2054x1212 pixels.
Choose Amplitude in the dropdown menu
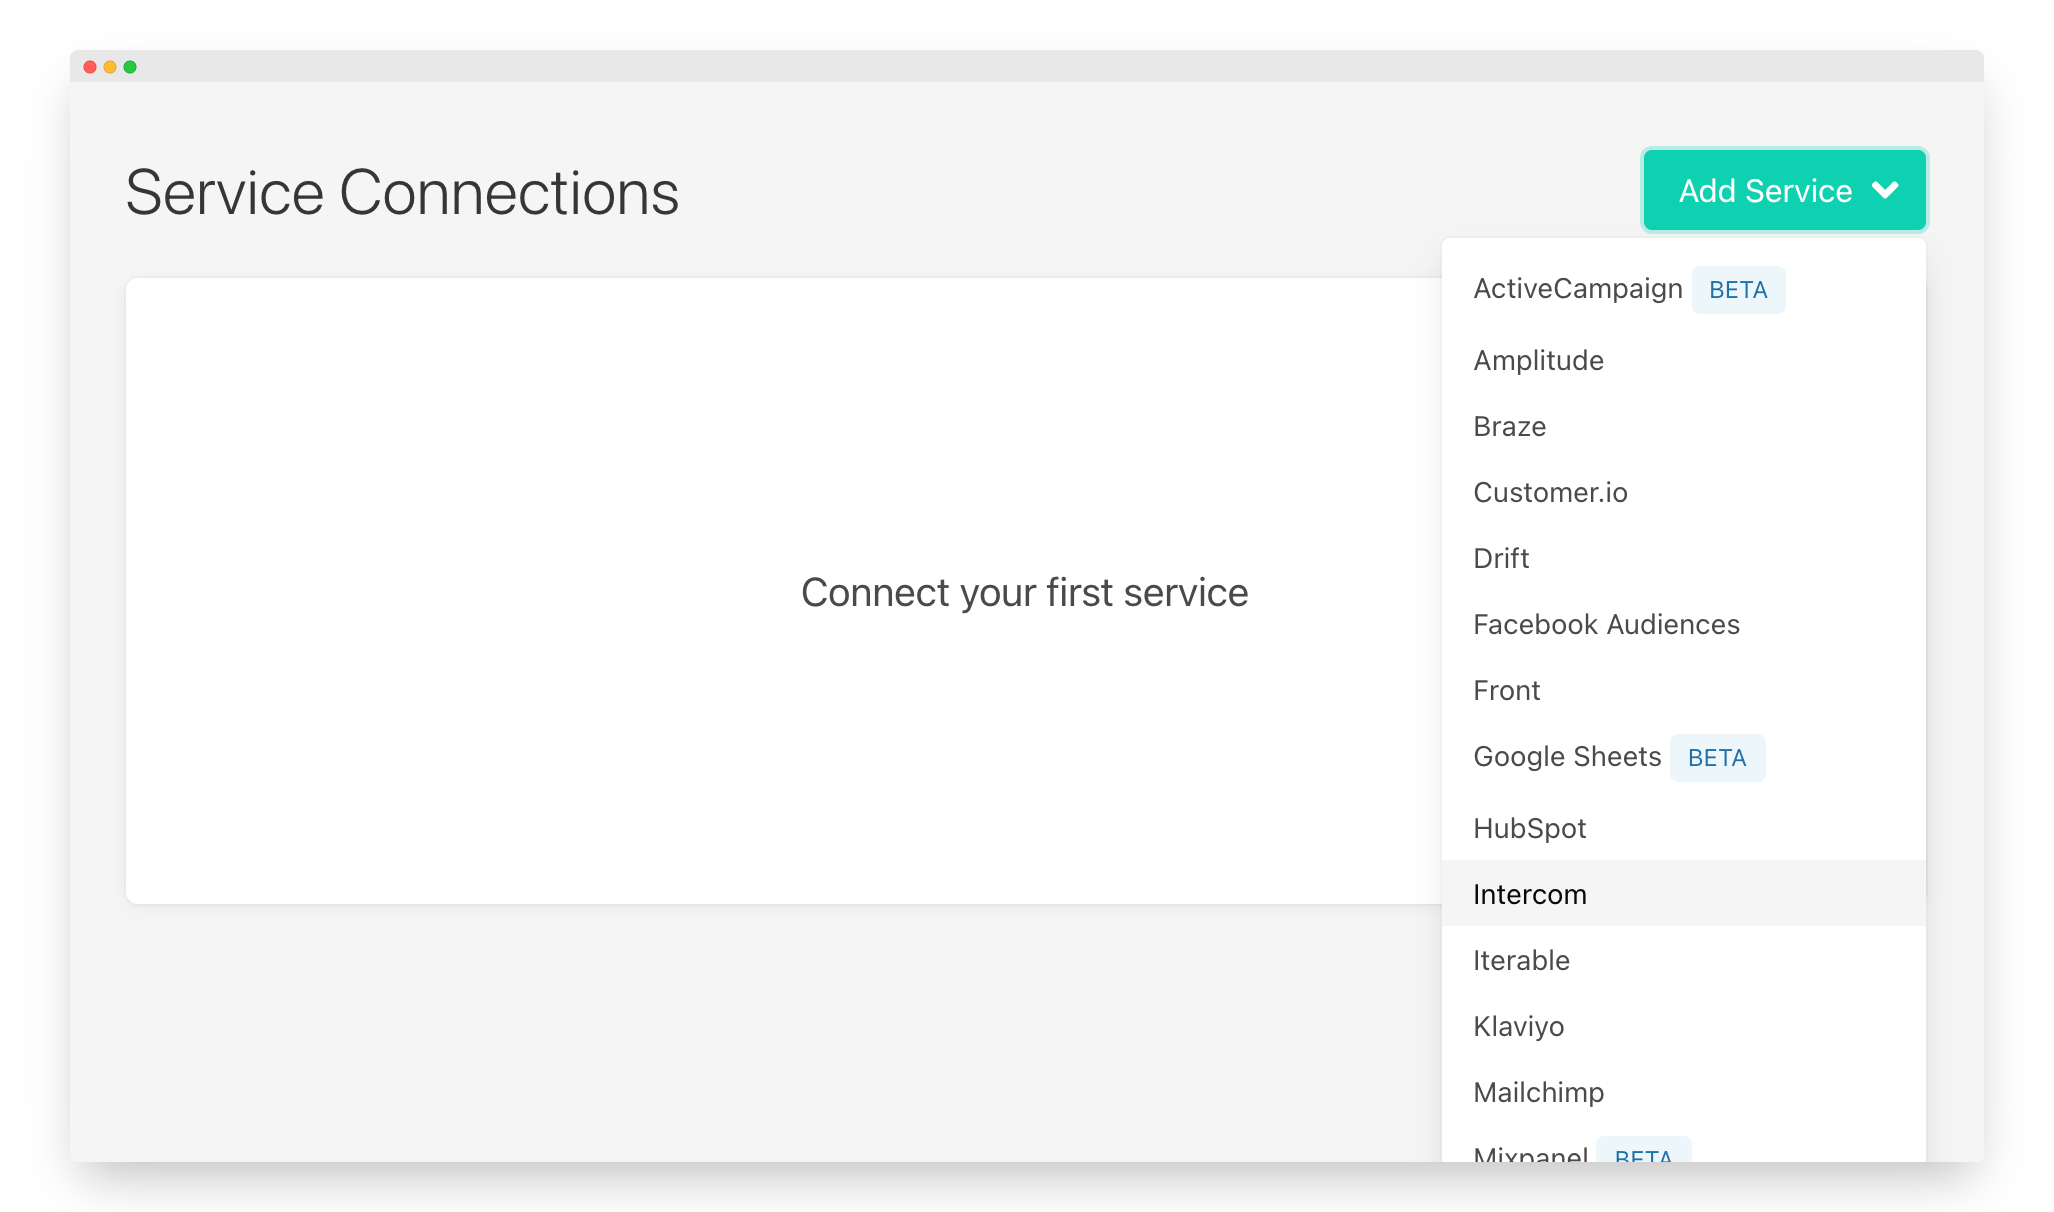click(x=1538, y=360)
